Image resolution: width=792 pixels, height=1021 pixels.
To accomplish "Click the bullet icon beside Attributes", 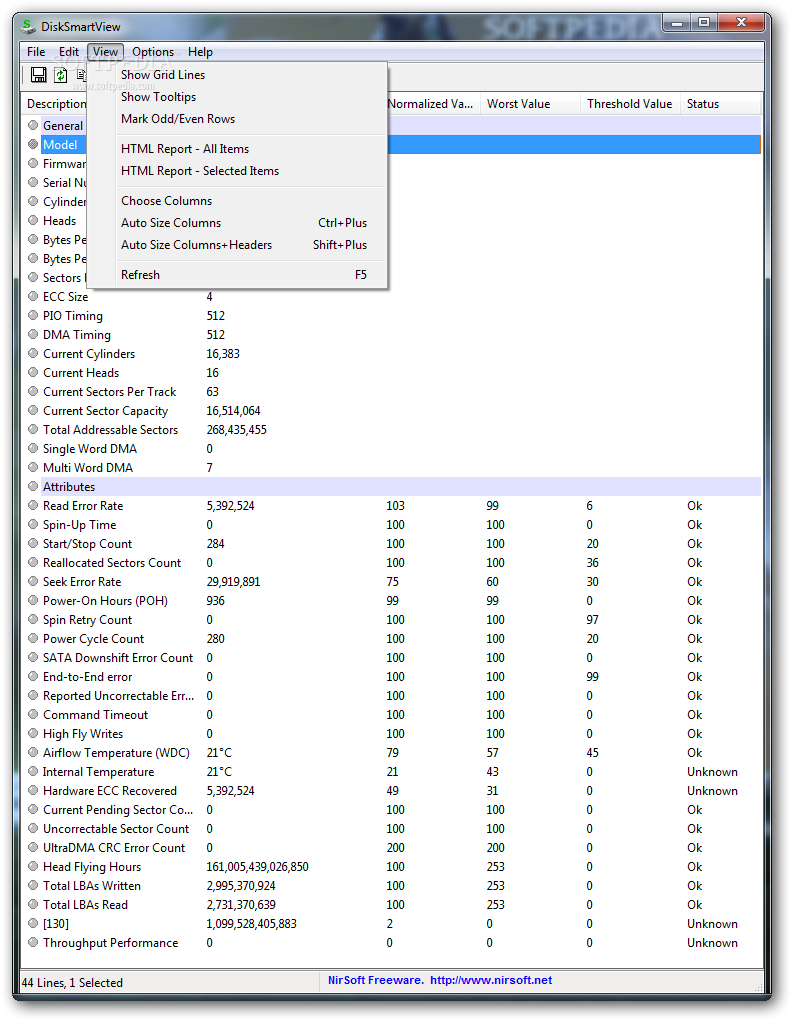I will point(33,486).
